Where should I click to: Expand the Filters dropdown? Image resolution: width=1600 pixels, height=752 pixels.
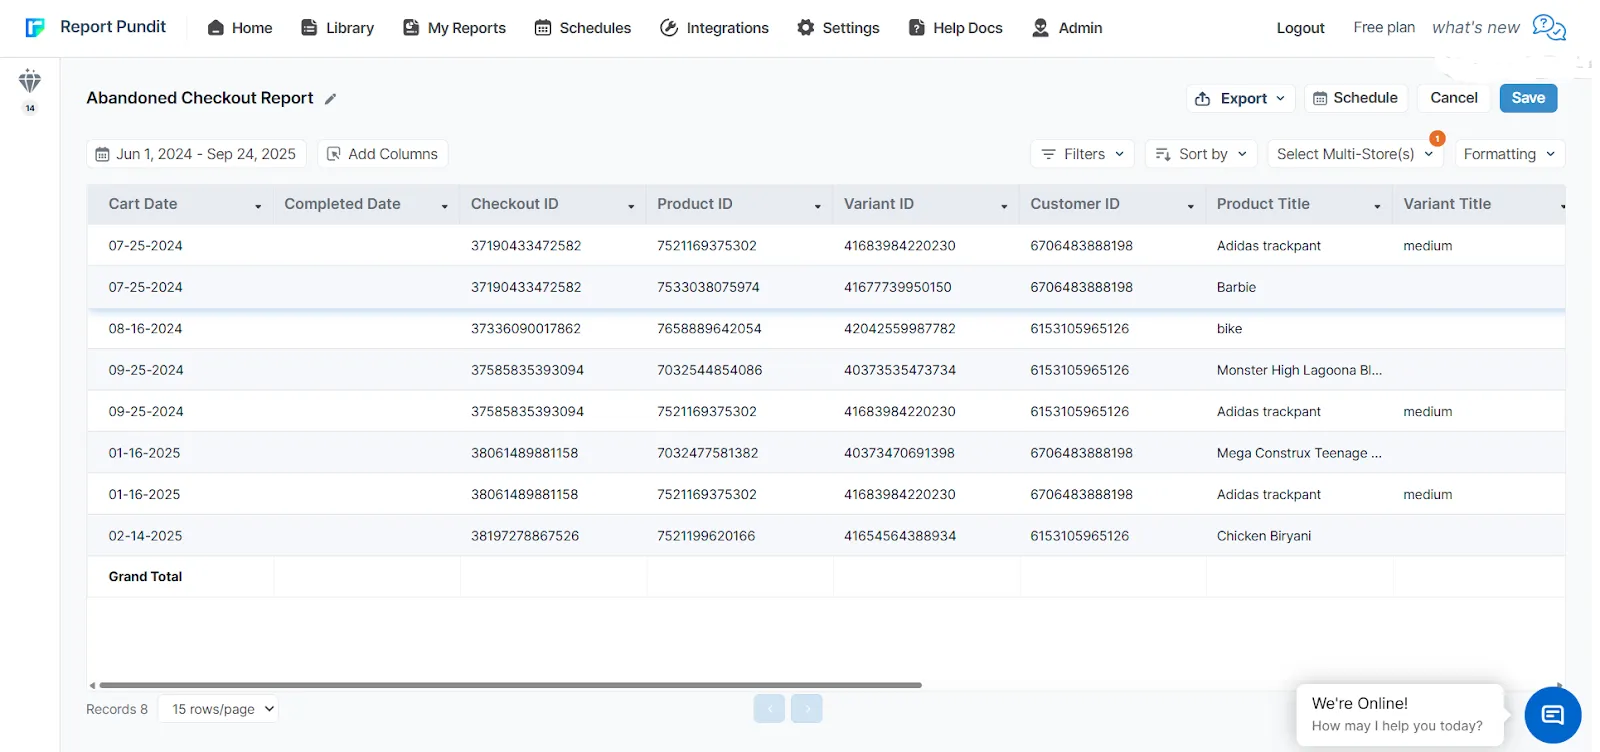pyautogui.click(x=1083, y=154)
